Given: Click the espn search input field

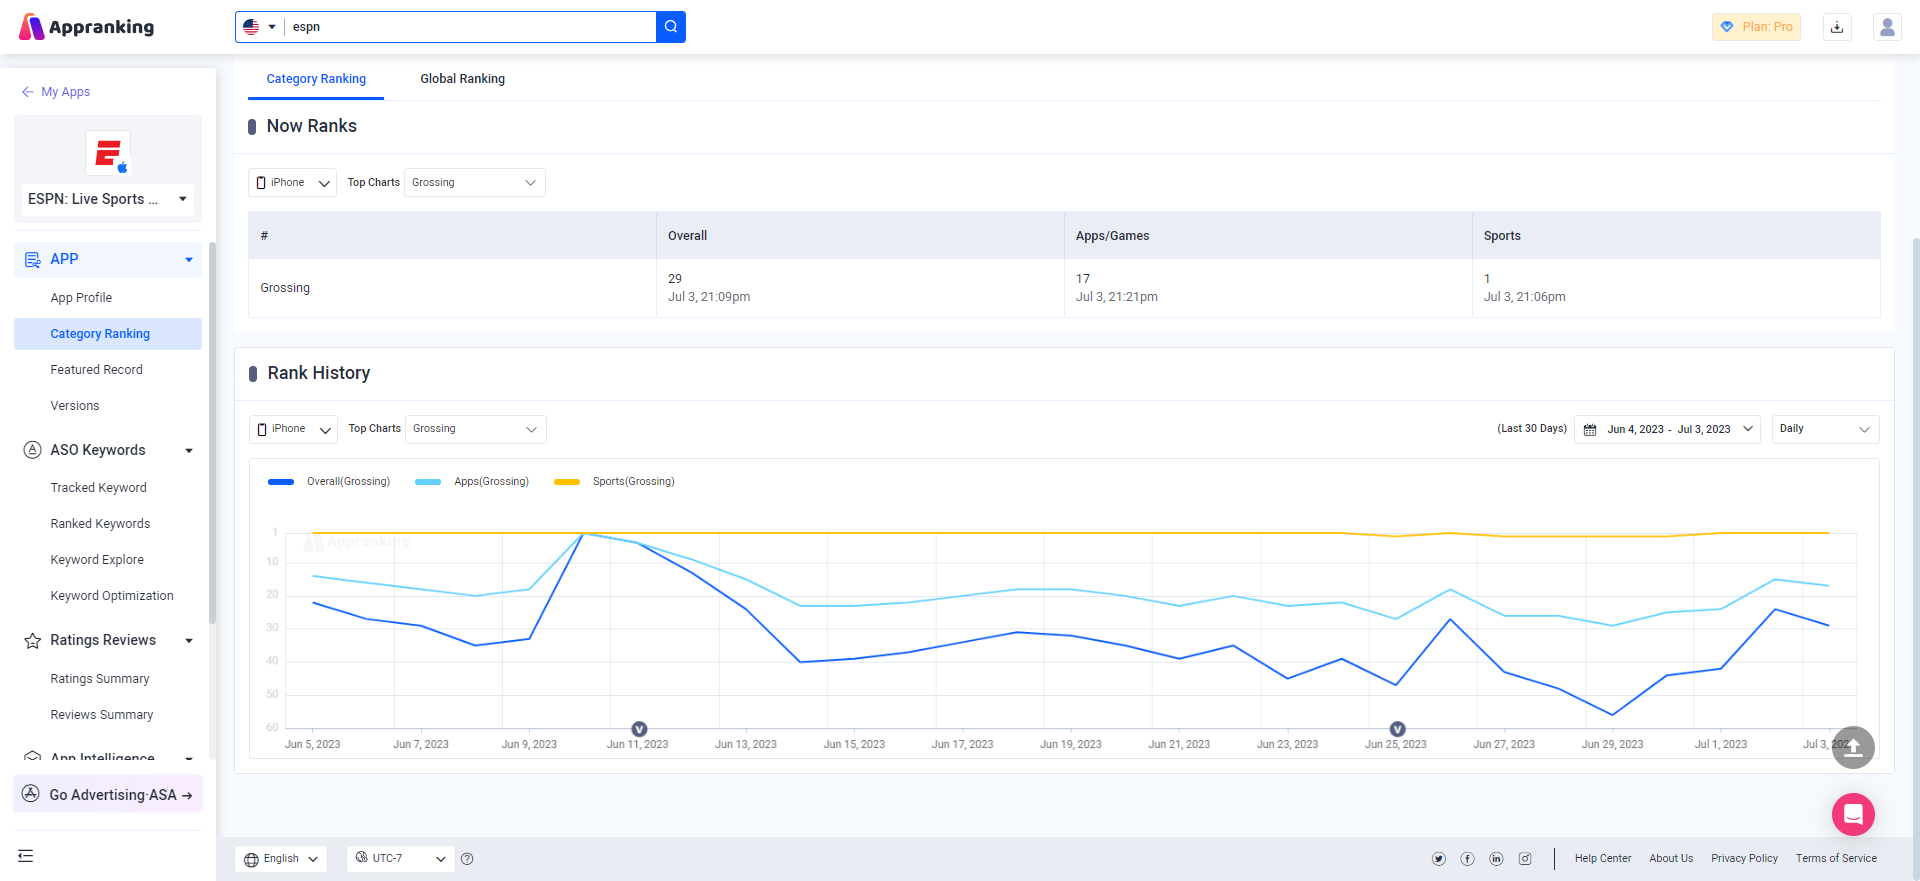Looking at the screenshot, I should [x=470, y=27].
